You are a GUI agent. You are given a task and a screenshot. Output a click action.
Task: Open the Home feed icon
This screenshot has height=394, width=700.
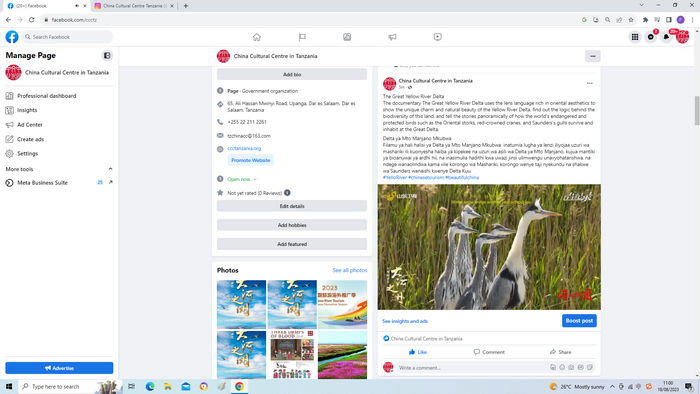tap(257, 37)
